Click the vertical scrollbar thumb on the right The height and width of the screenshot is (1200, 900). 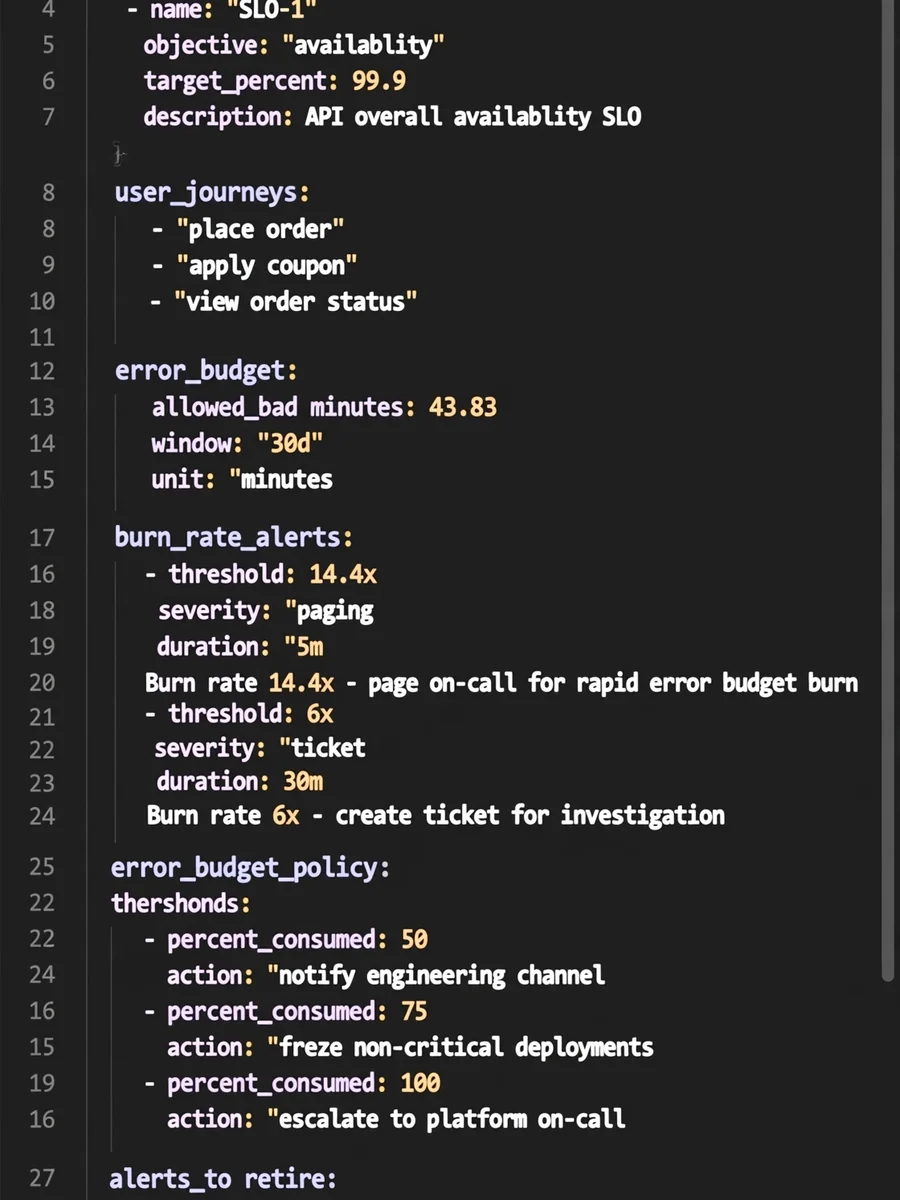(889, 490)
